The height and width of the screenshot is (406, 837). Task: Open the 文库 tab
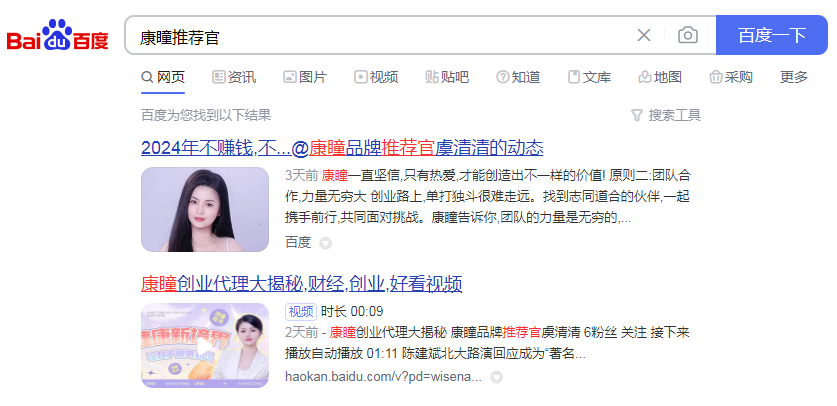coord(589,77)
